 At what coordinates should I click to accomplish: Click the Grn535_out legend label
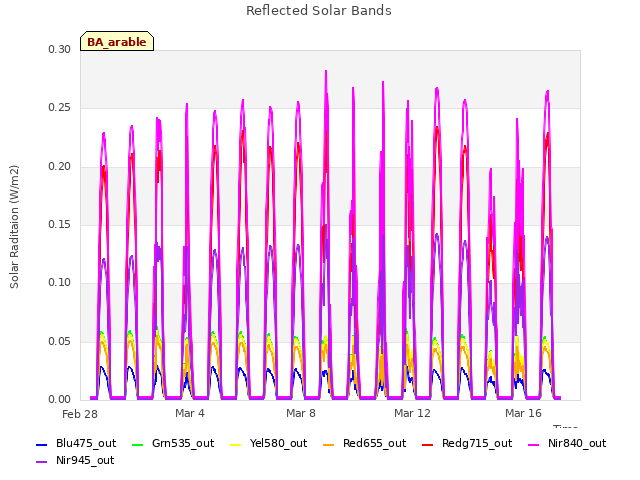183,443
